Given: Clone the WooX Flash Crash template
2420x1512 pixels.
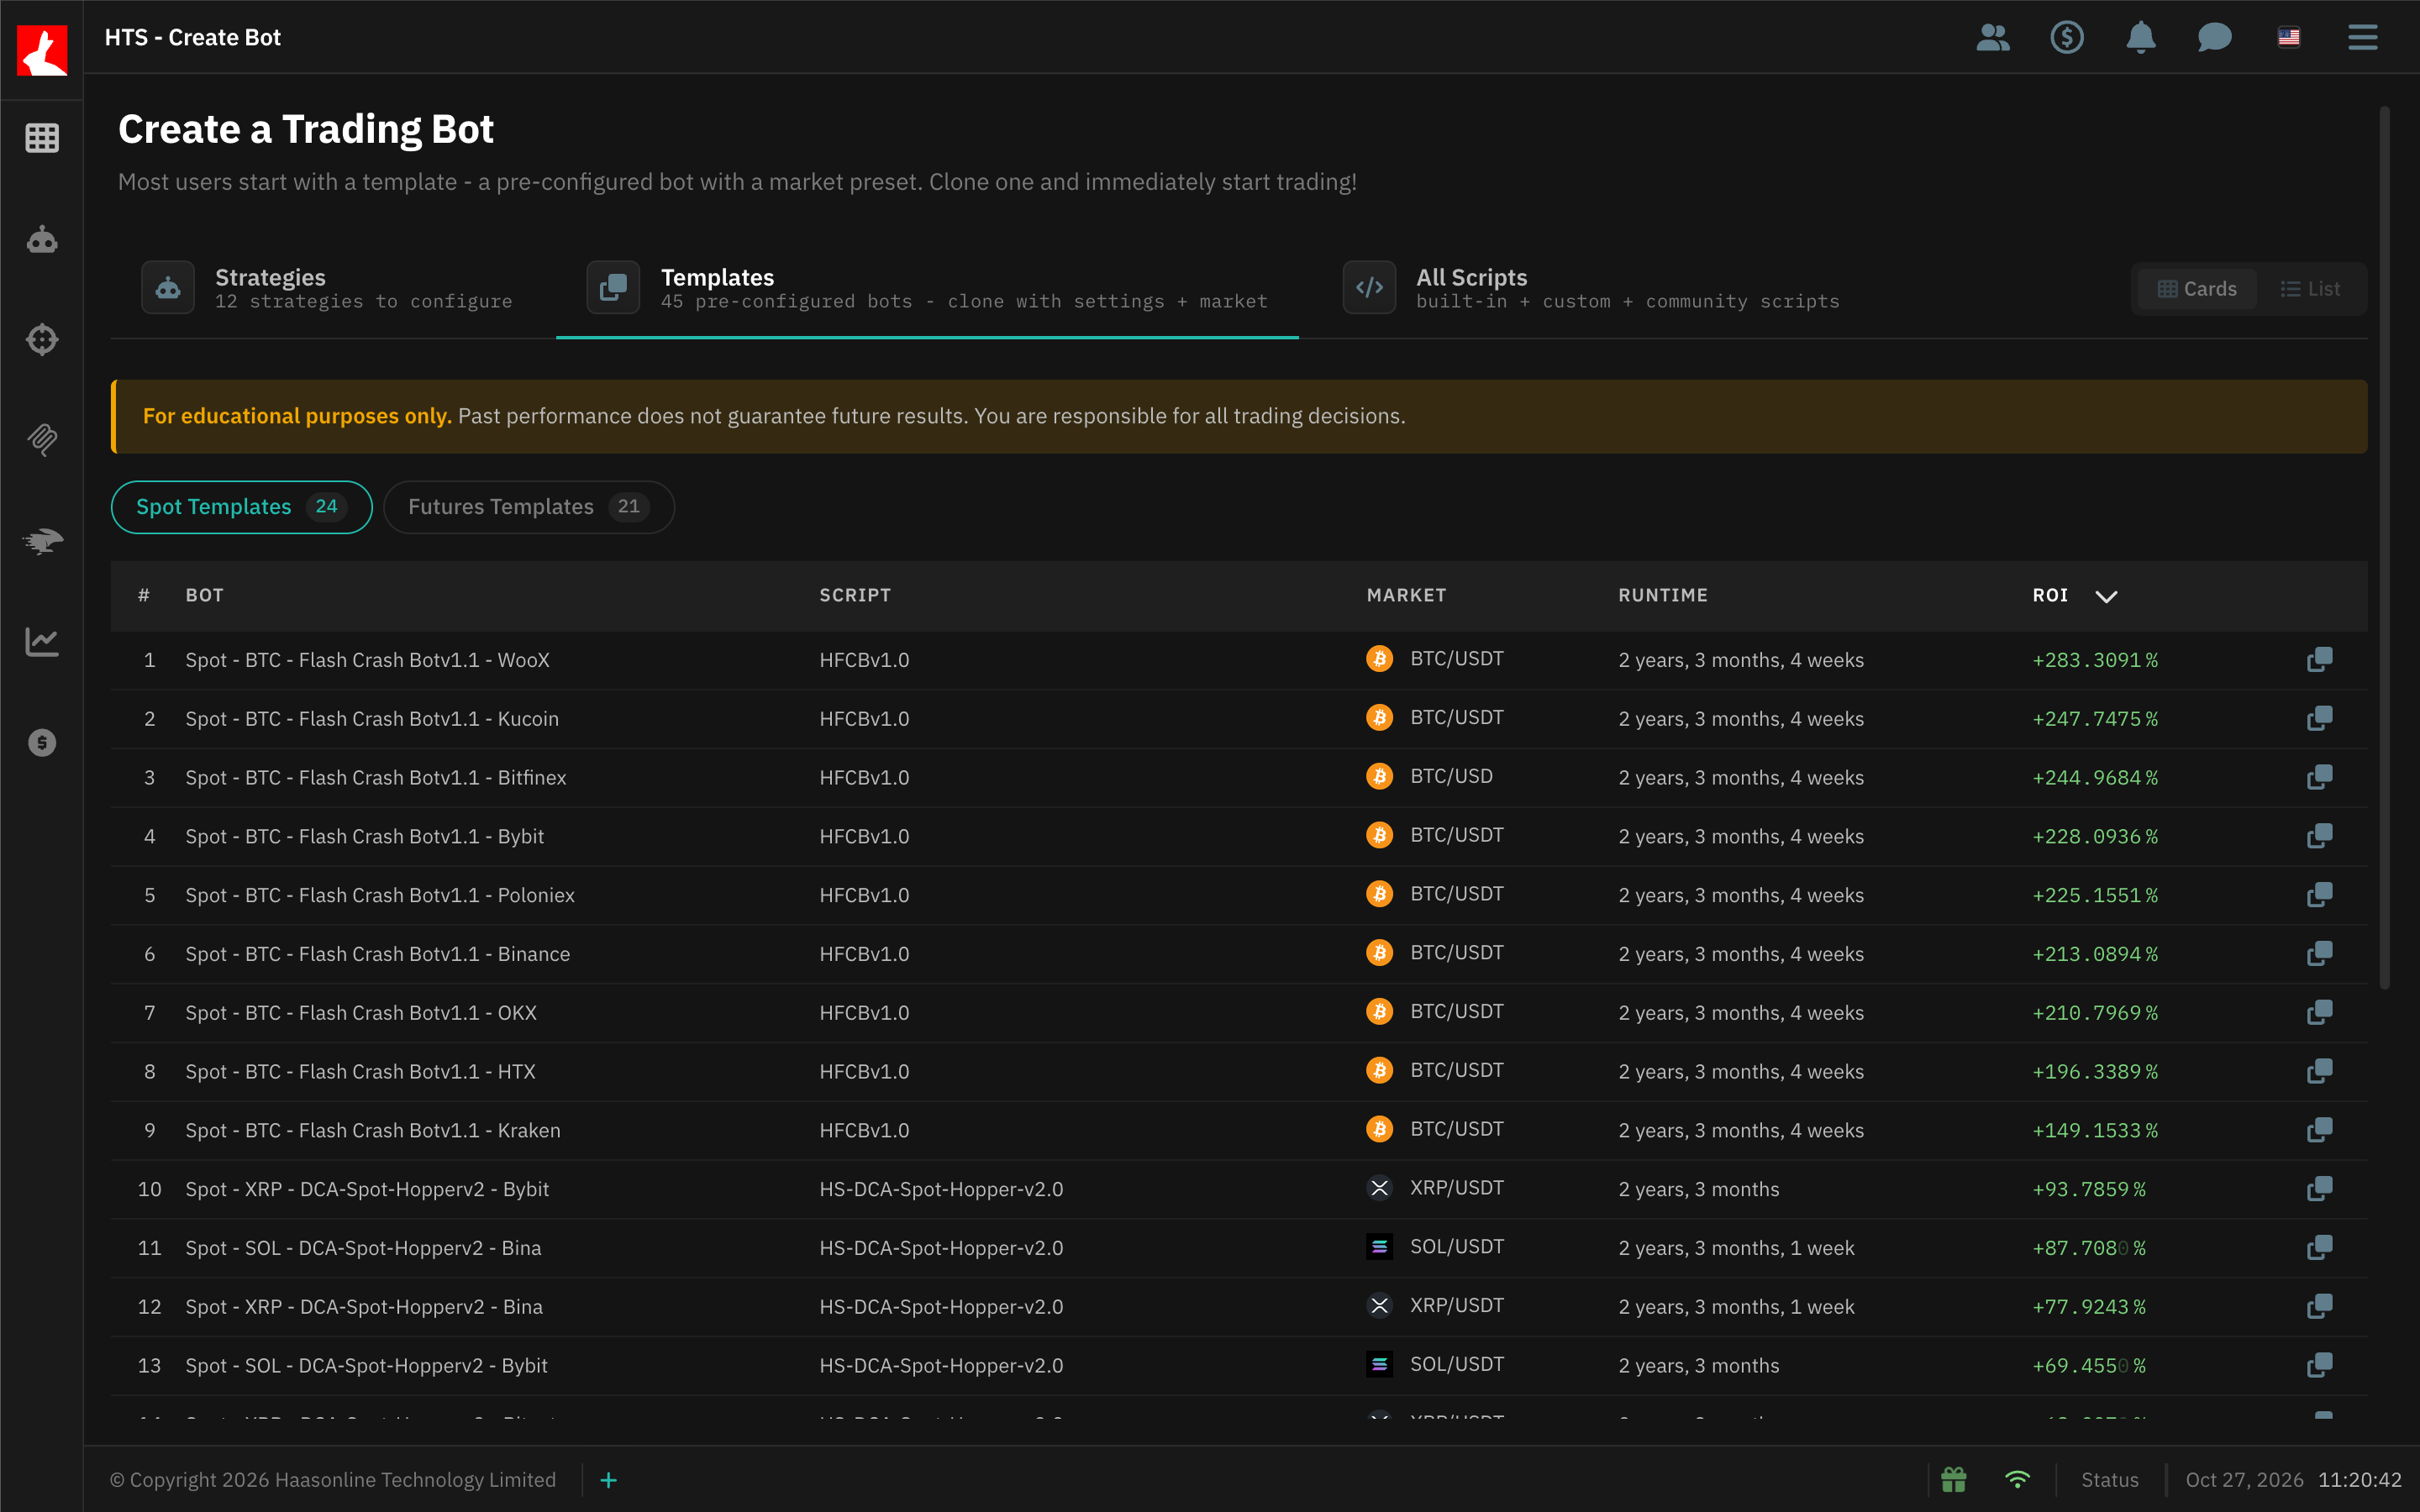Looking at the screenshot, I should tap(2320, 660).
